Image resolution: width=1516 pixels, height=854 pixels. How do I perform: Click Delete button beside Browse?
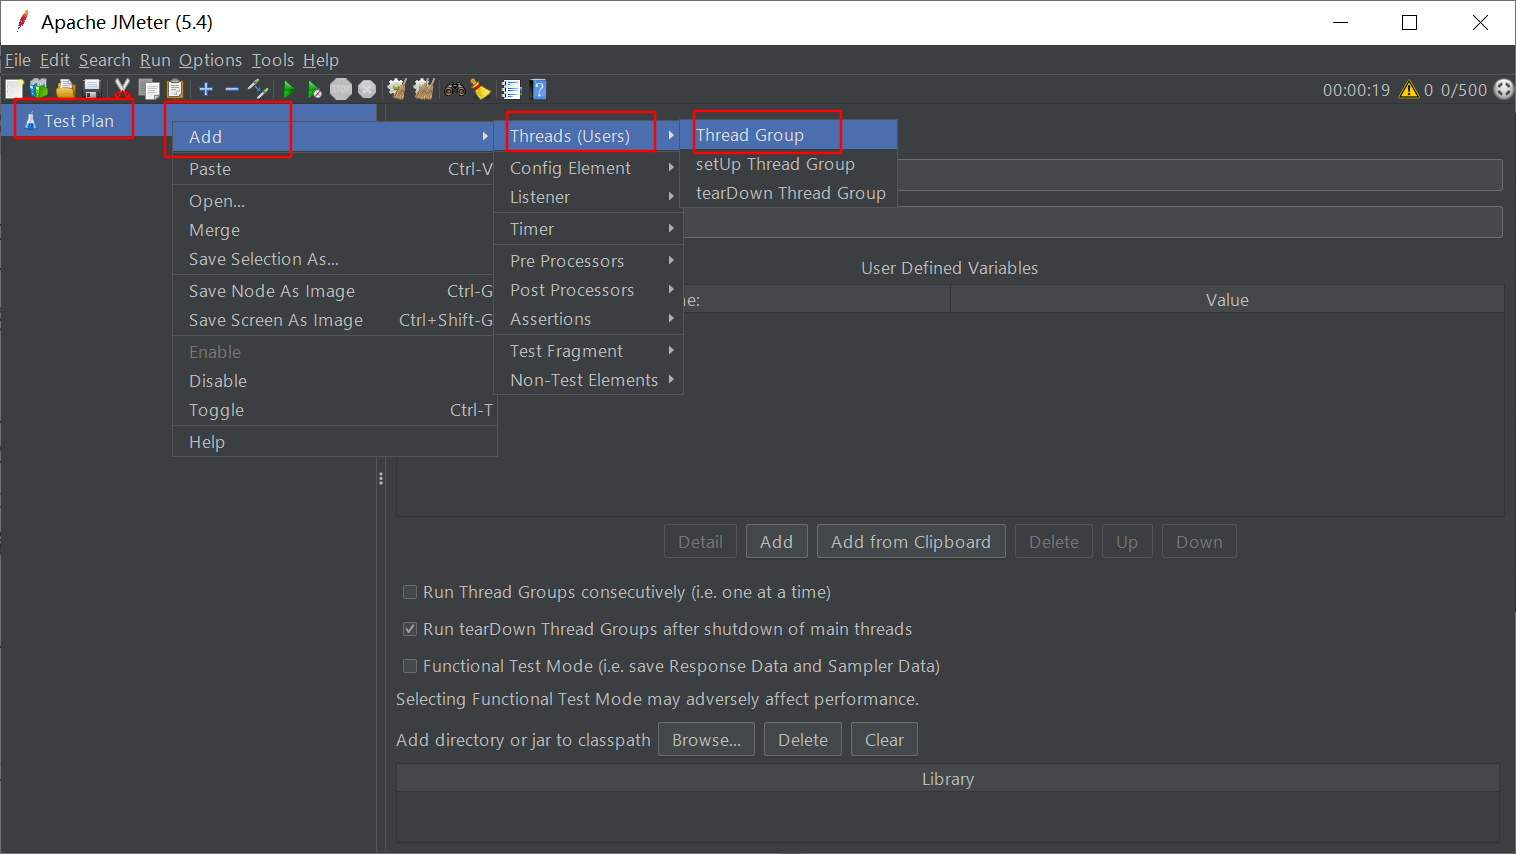pos(803,740)
